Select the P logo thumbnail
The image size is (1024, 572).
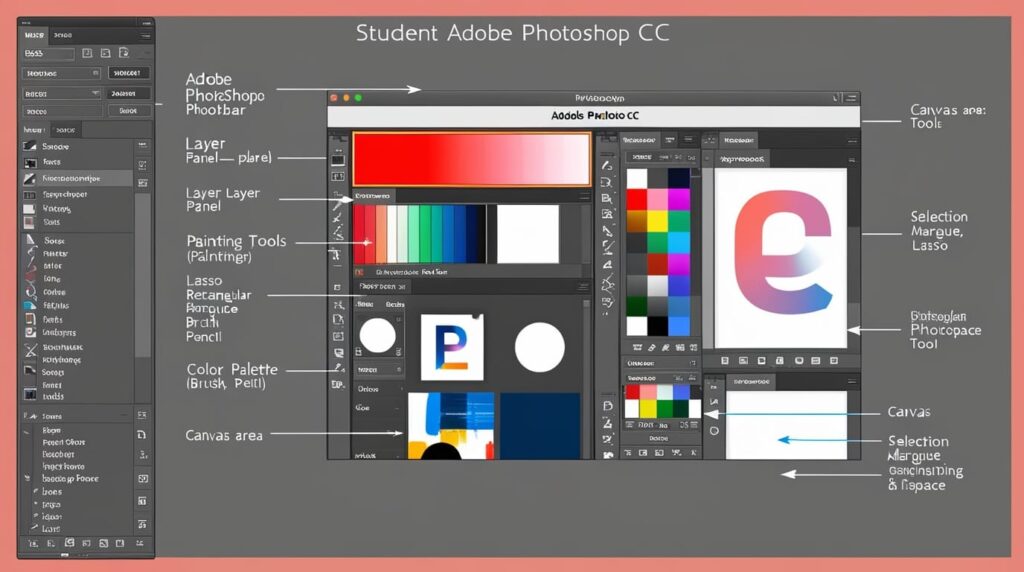click(x=452, y=347)
